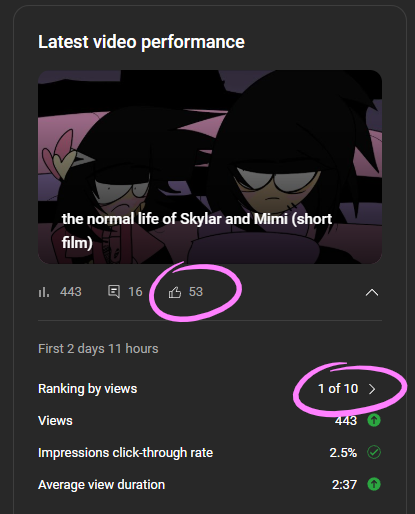Viewport: 415px width, 514px height.
Task: Open the ranking list via right chevron
Action: (372, 389)
